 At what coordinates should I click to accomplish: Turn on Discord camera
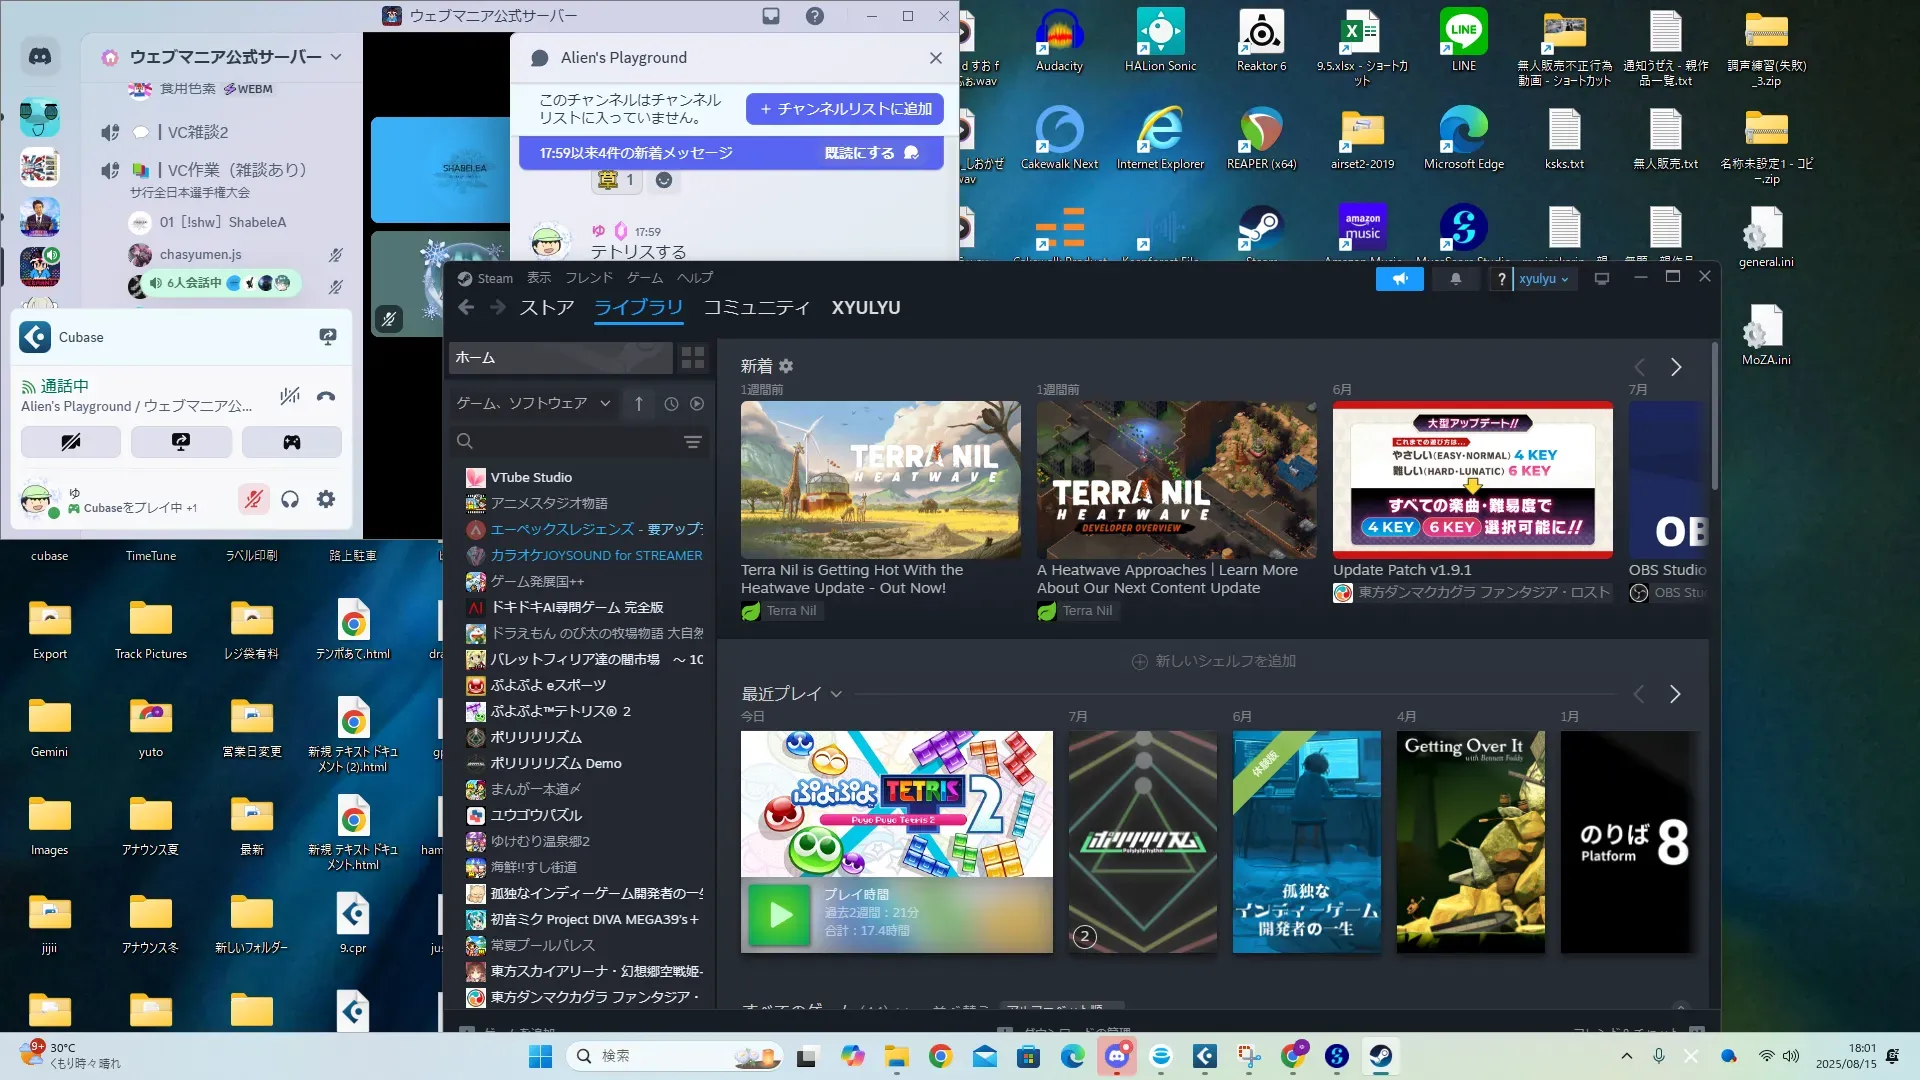(71, 442)
